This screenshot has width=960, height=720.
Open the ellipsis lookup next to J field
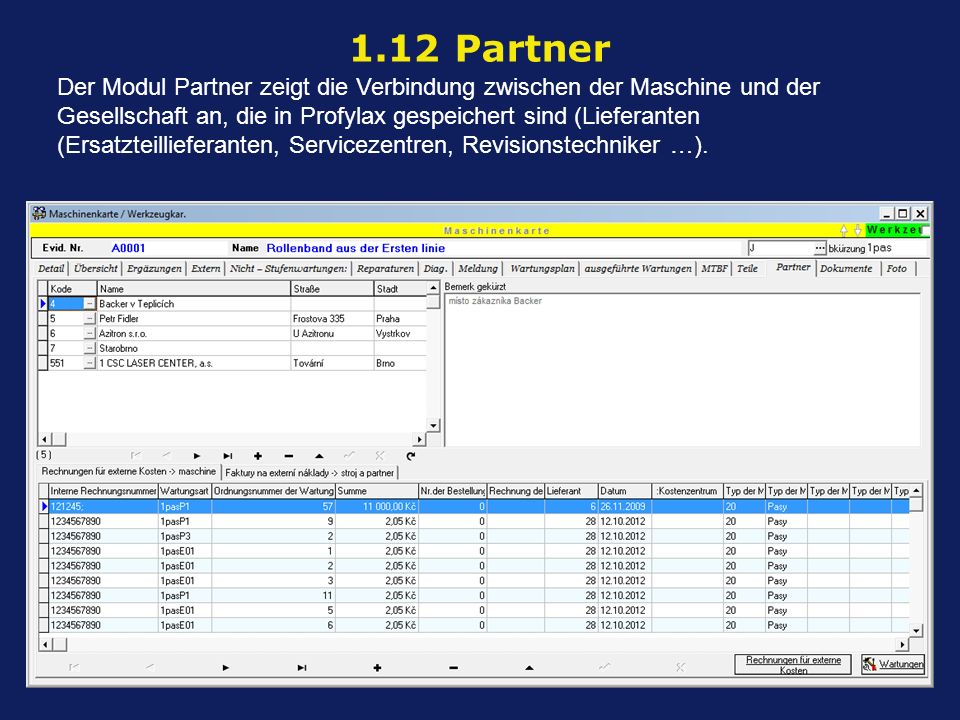coord(820,249)
